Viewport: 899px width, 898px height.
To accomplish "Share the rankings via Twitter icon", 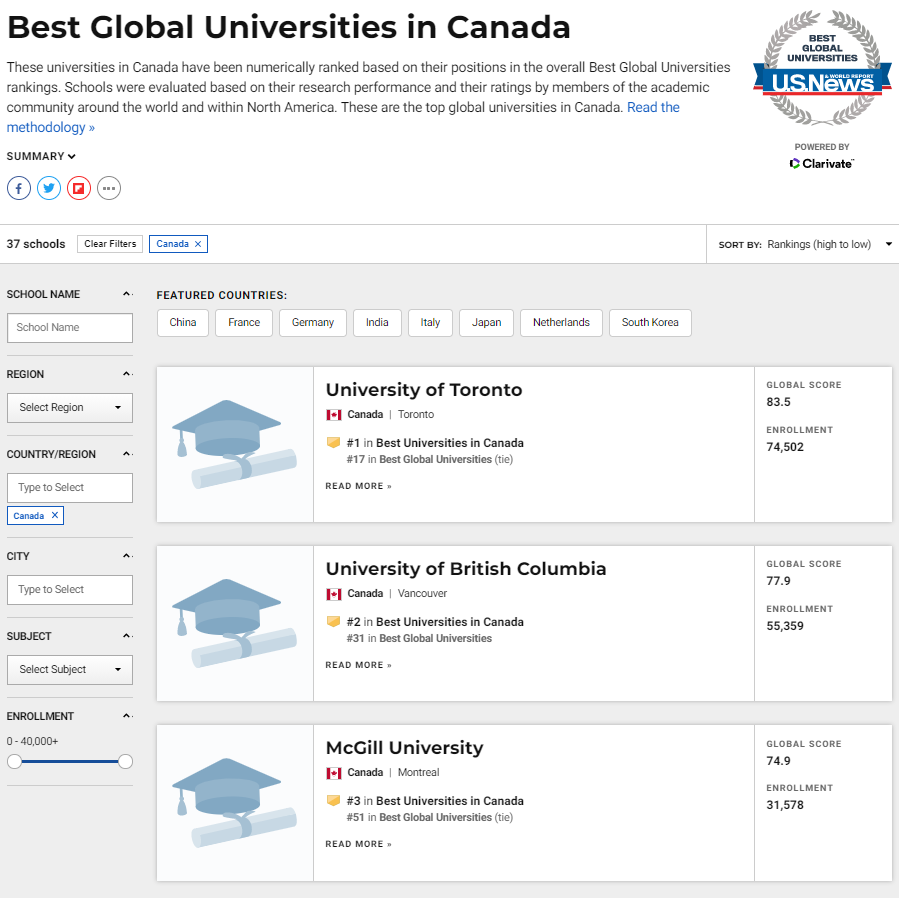I will pyautogui.click(x=49, y=188).
